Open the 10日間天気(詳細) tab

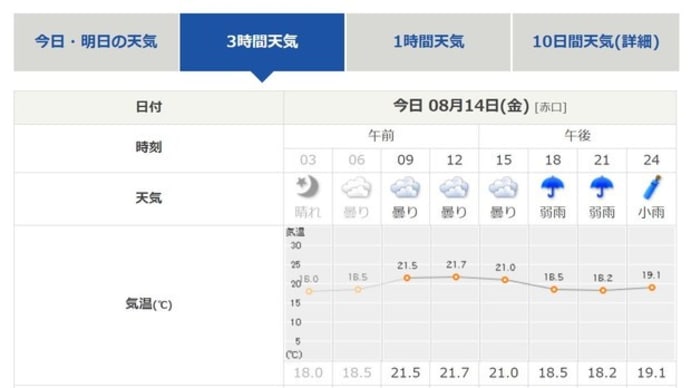(596, 42)
